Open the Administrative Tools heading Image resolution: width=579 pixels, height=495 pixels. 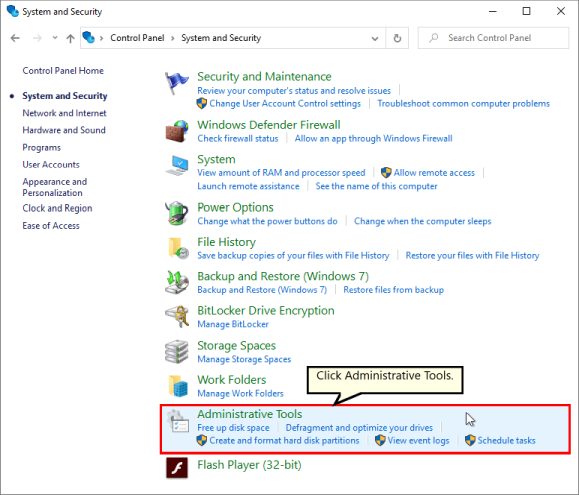[x=249, y=414]
